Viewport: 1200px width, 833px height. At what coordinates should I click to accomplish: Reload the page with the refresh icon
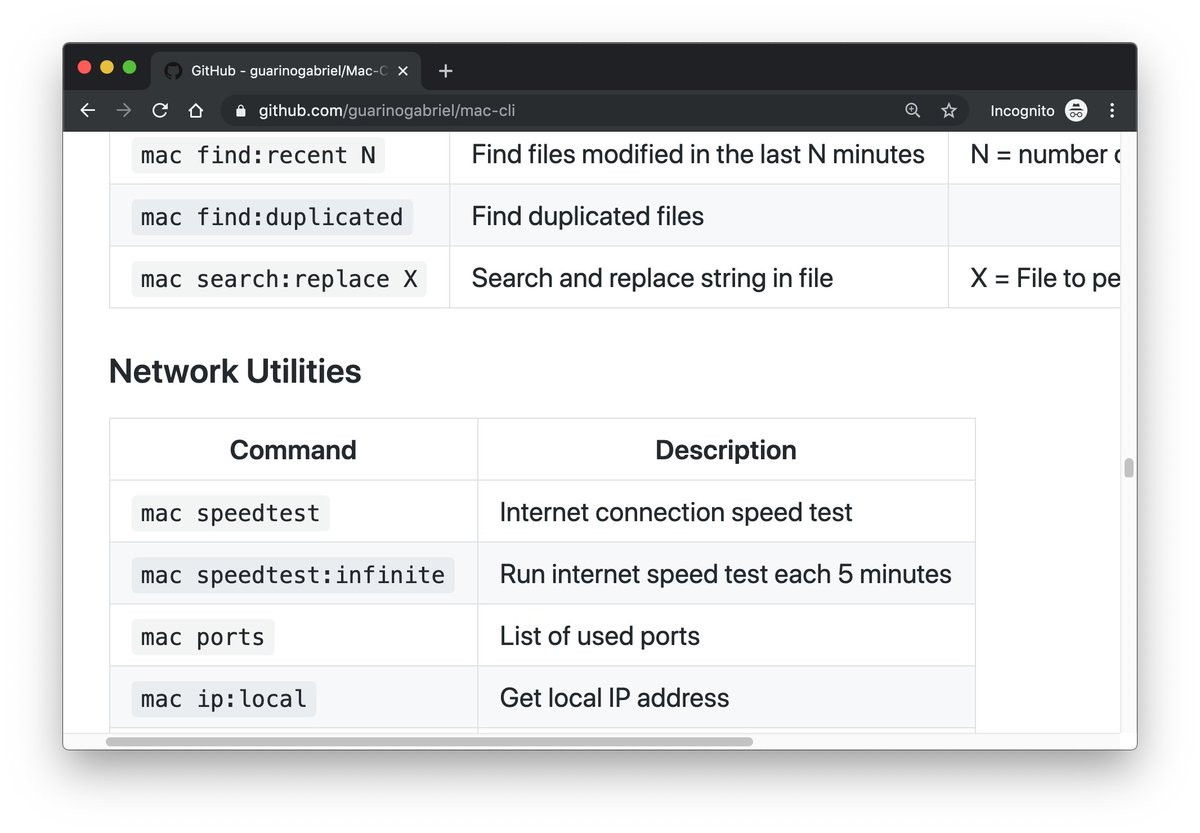(x=160, y=111)
